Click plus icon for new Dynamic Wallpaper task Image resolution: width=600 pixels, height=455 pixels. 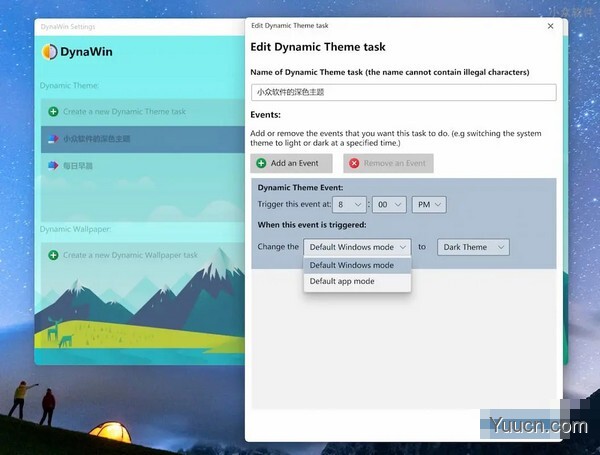point(53,255)
